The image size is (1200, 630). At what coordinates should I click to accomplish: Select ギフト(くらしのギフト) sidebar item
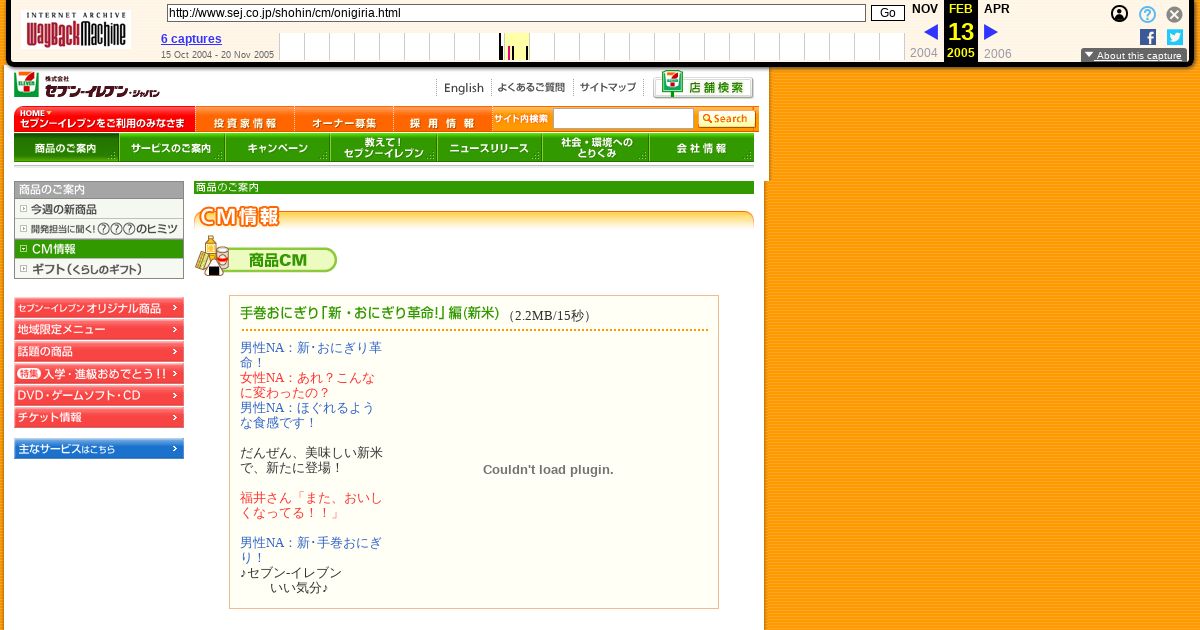99,269
